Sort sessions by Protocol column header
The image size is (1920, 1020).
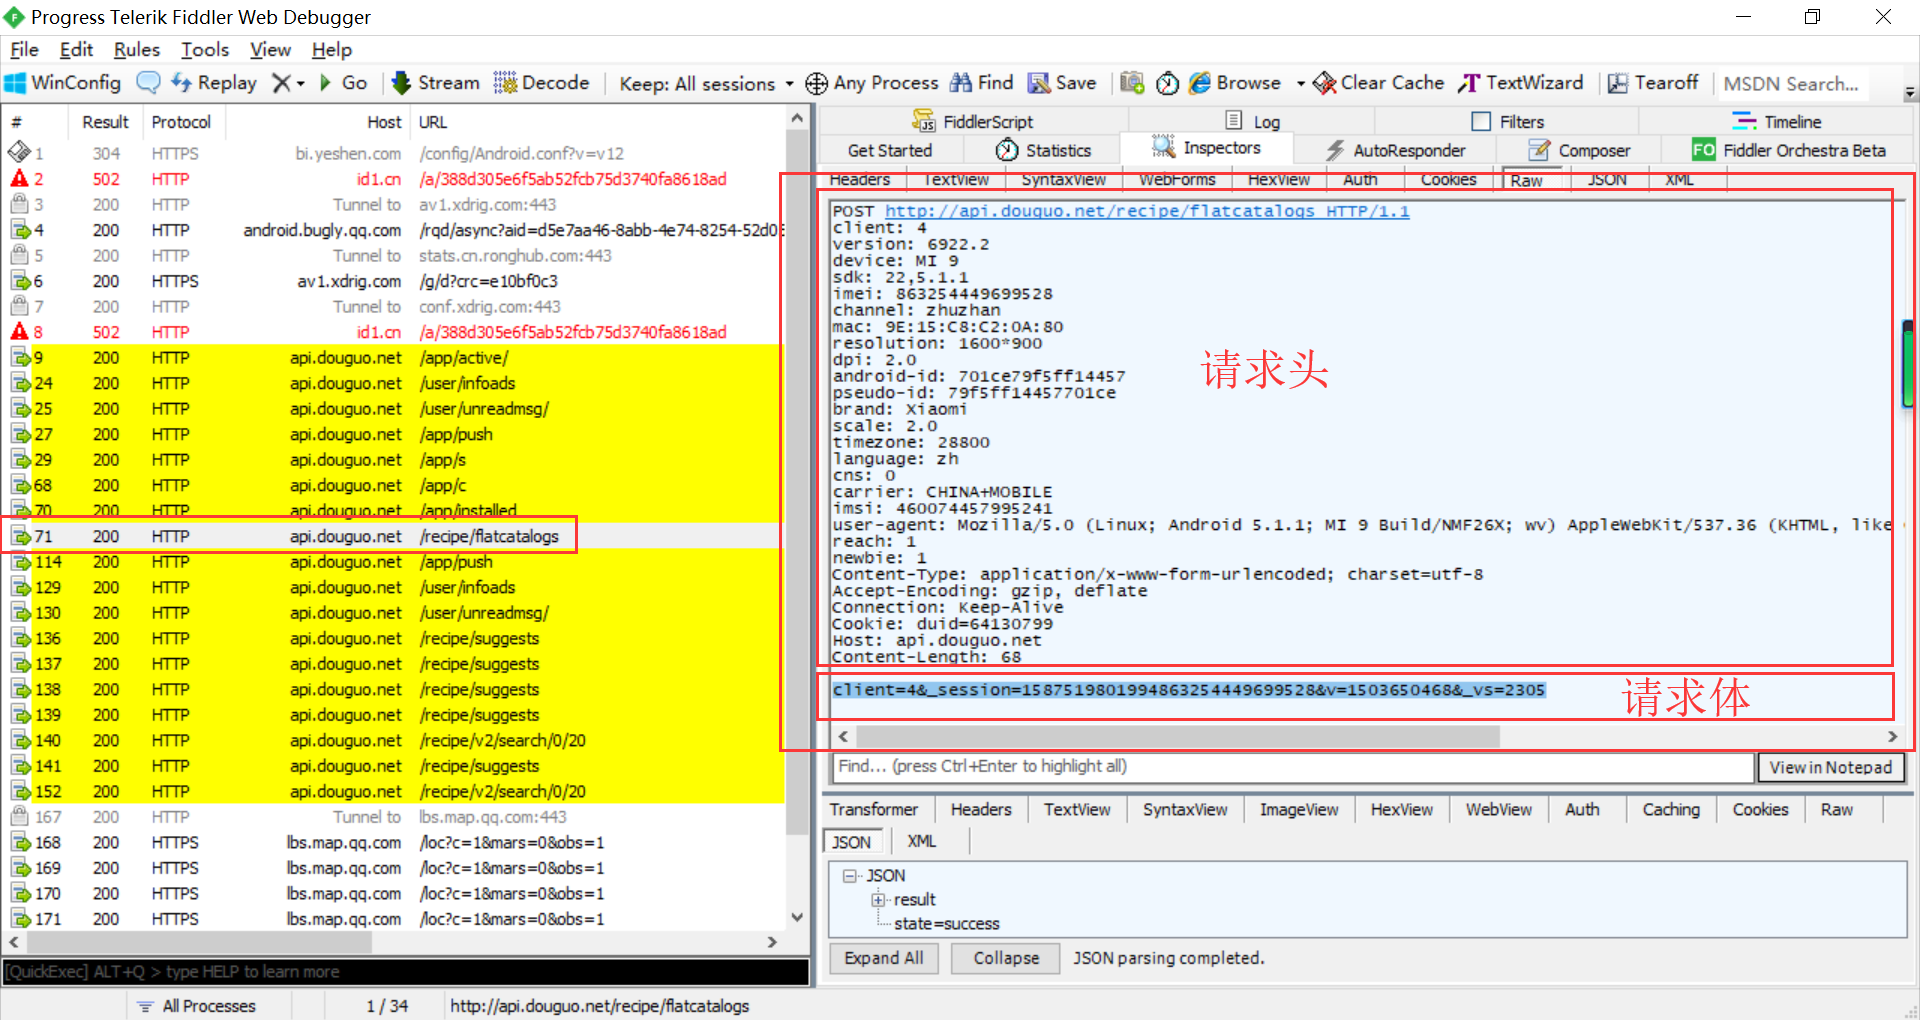tap(181, 122)
